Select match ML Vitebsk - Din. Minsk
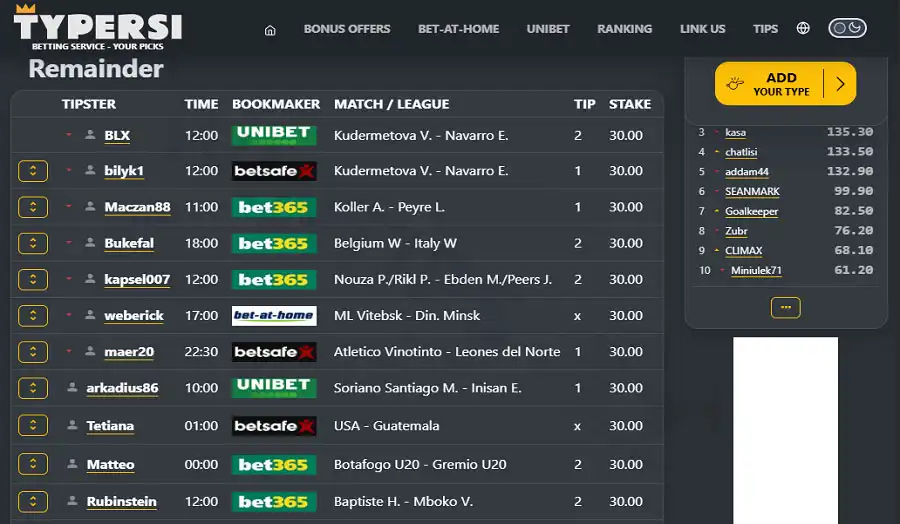 coord(406,316)
